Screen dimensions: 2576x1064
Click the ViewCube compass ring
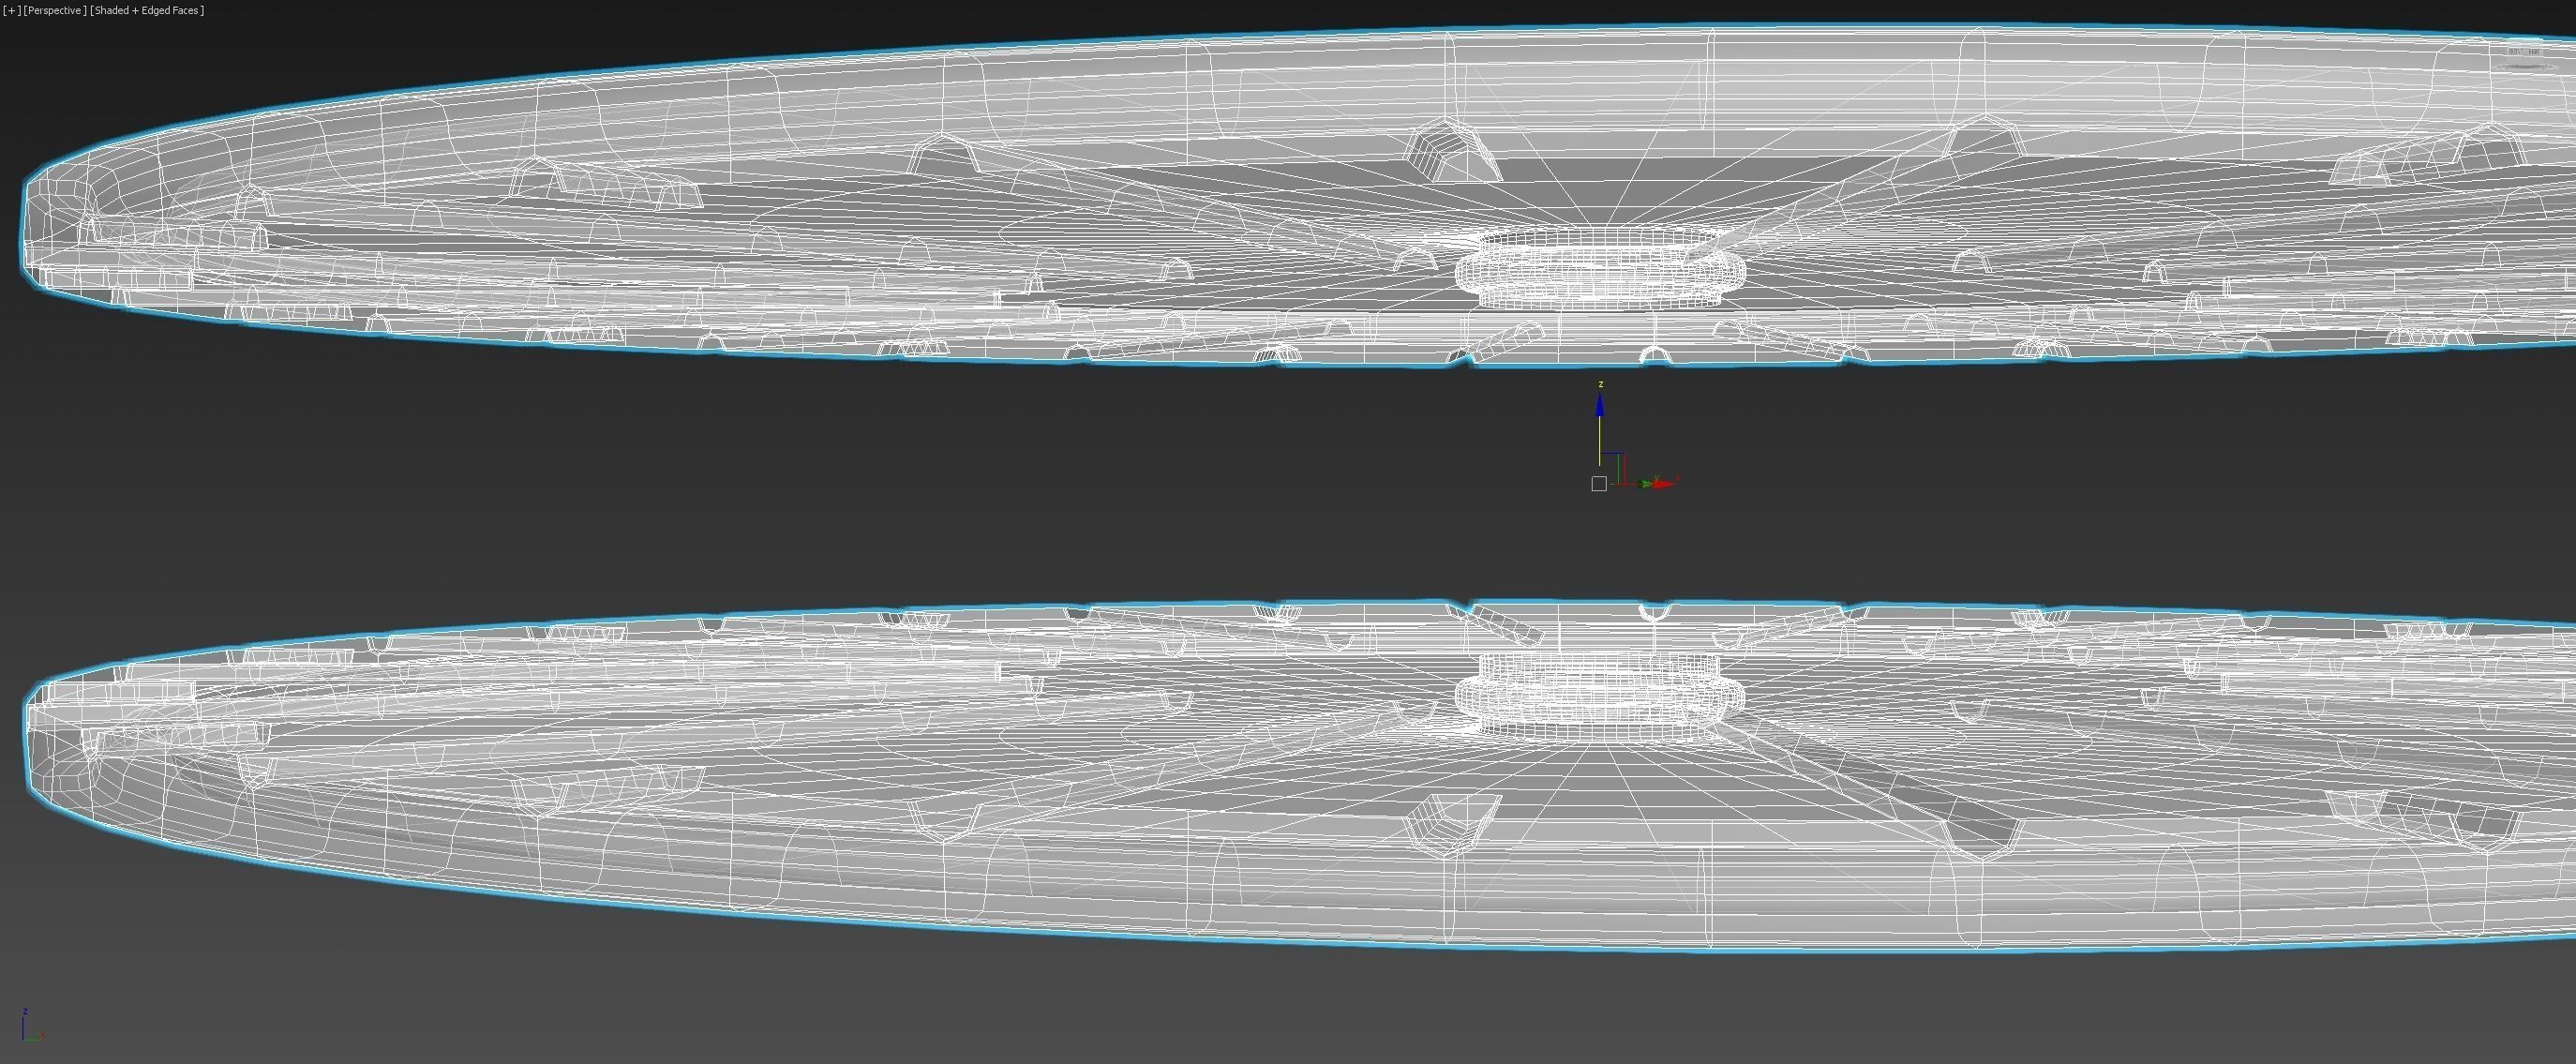click(2527, 66)
